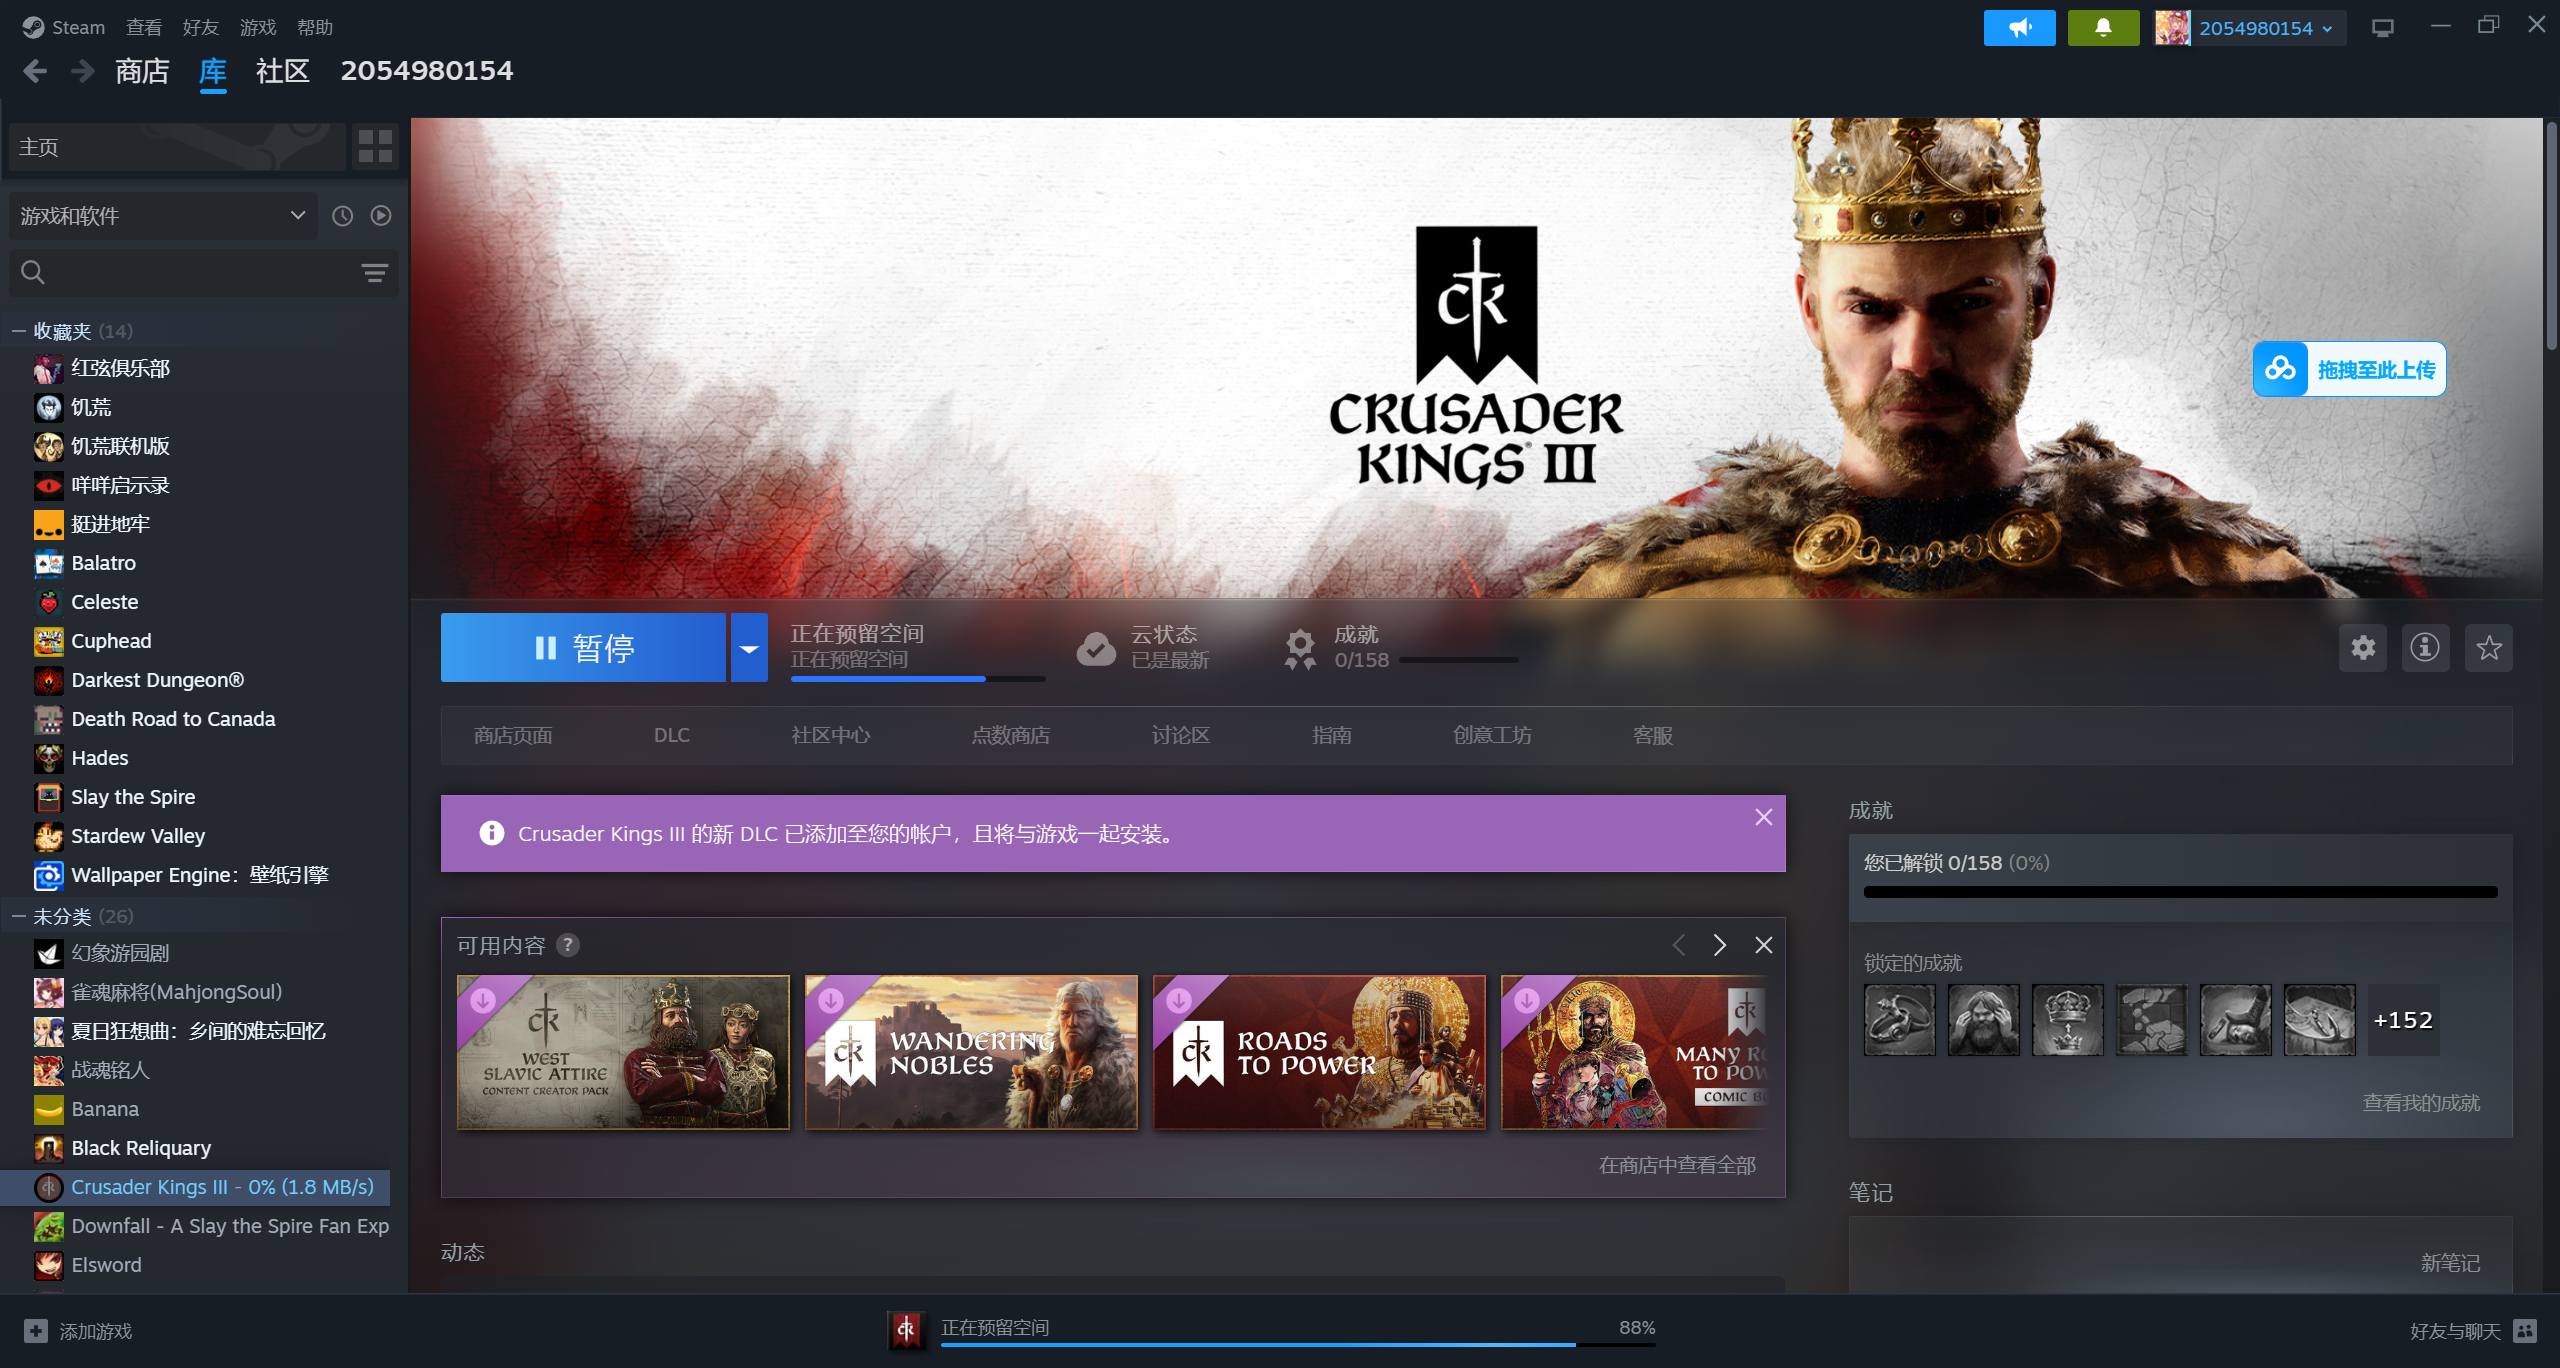Open game settings gear icon

2363,648
